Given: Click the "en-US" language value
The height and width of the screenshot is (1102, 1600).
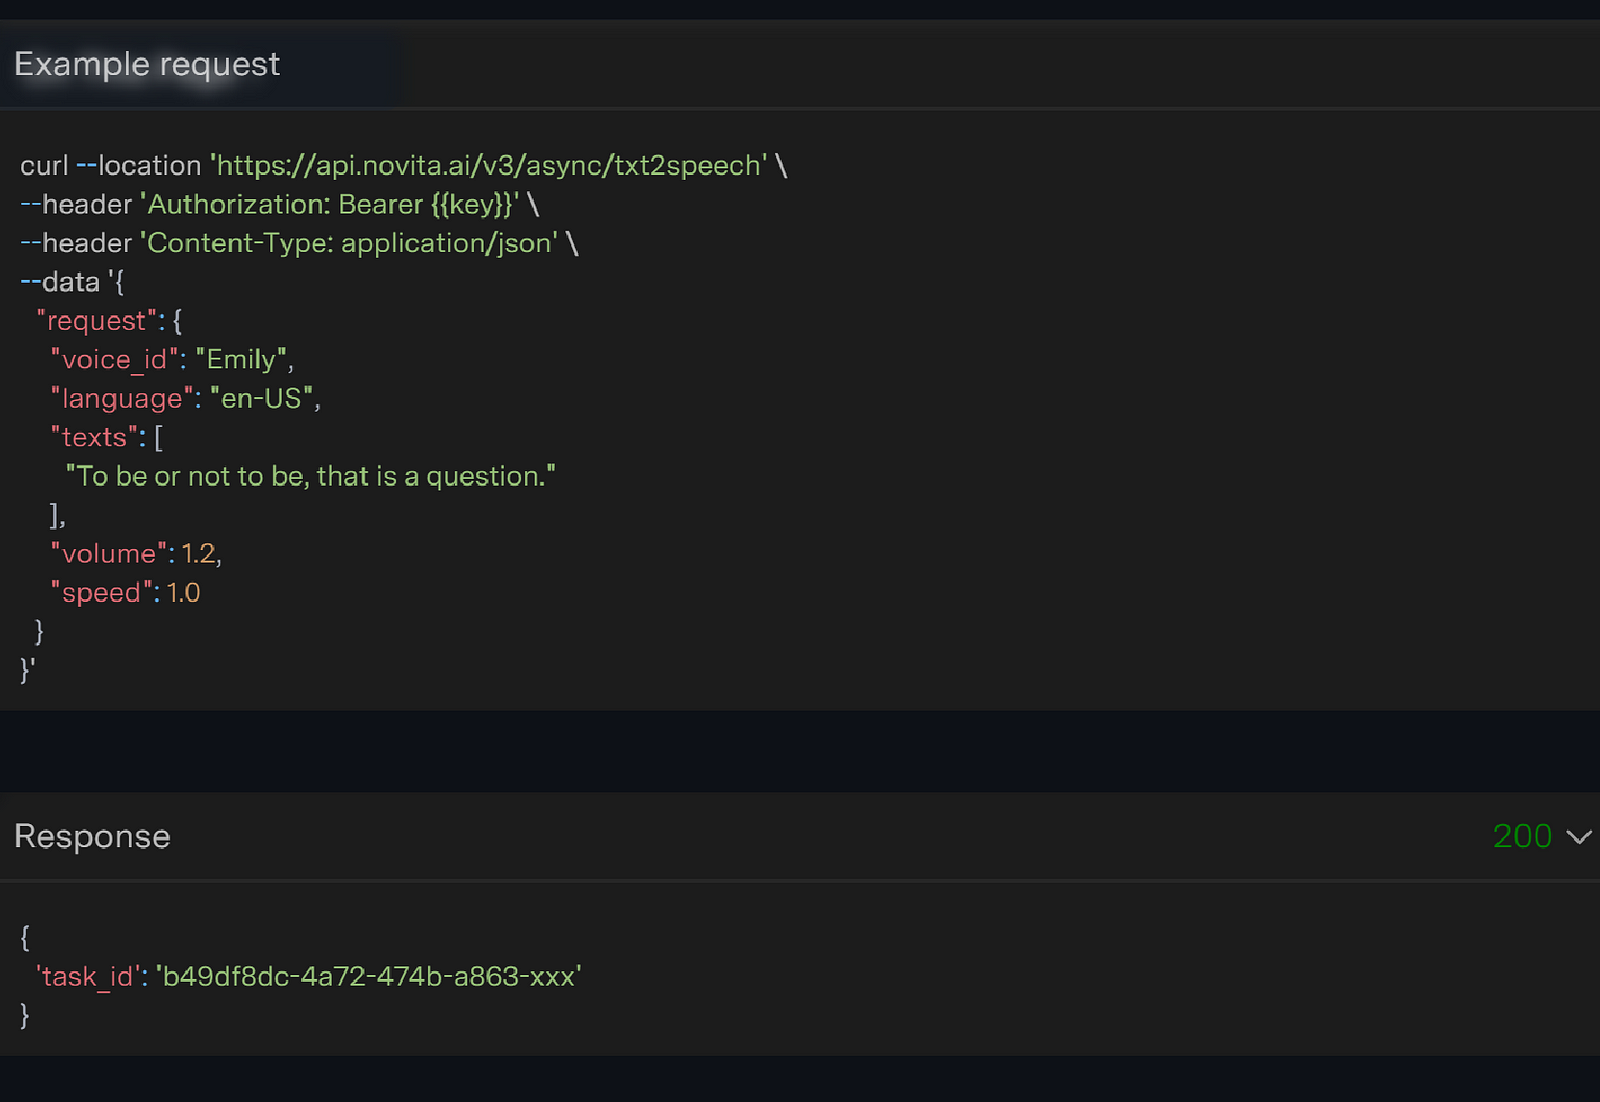Looking at the screenshot, I should [x=261, y=399].
